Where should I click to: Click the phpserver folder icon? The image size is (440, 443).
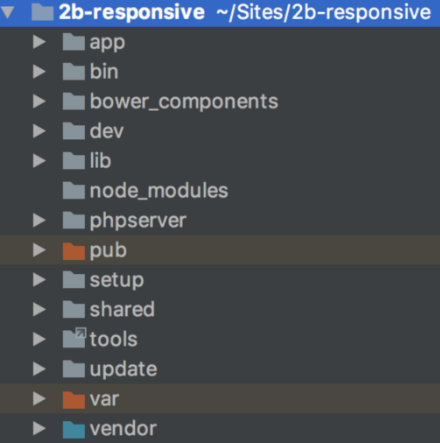(74, 221)
